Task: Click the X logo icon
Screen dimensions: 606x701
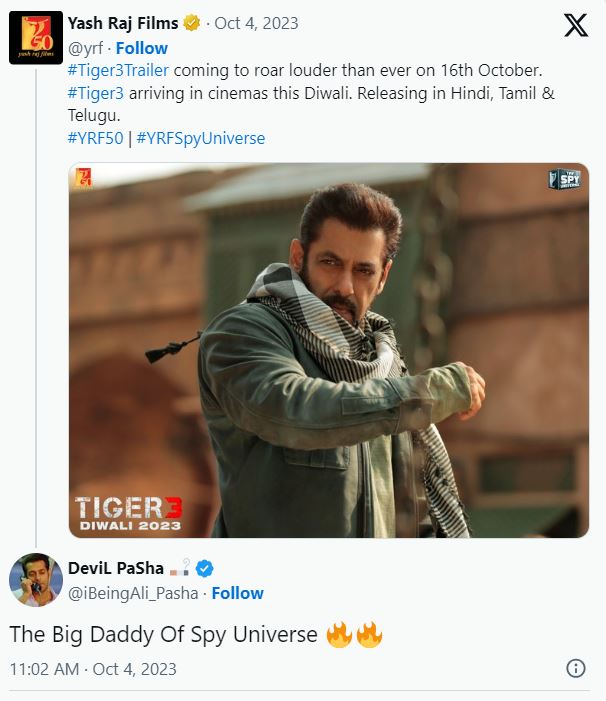Action: (x=576, y=26)
